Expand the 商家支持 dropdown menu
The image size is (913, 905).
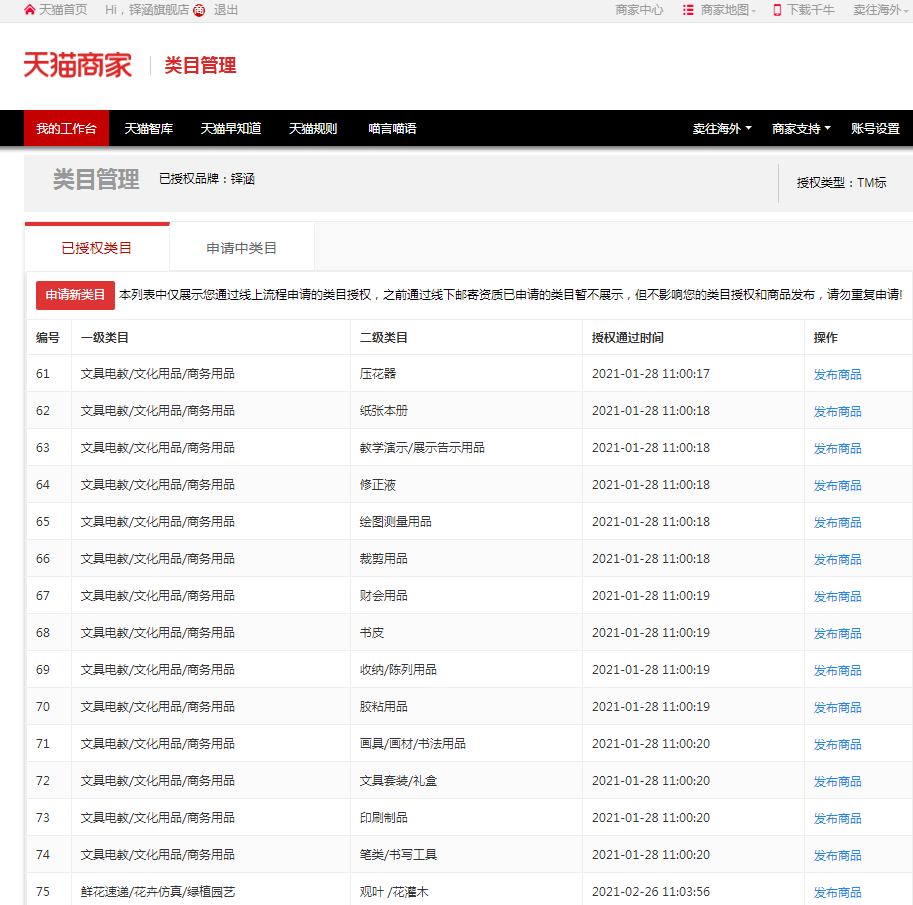tap(801, 129)
